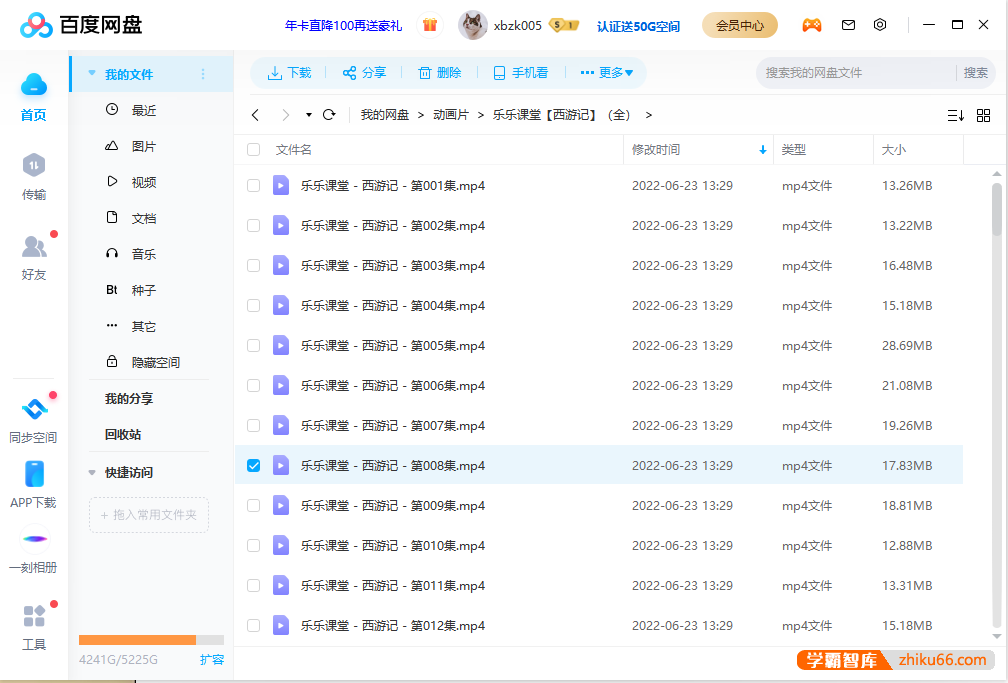
Task: Check the box for 第001集.mp4
Action: (254, 186)
